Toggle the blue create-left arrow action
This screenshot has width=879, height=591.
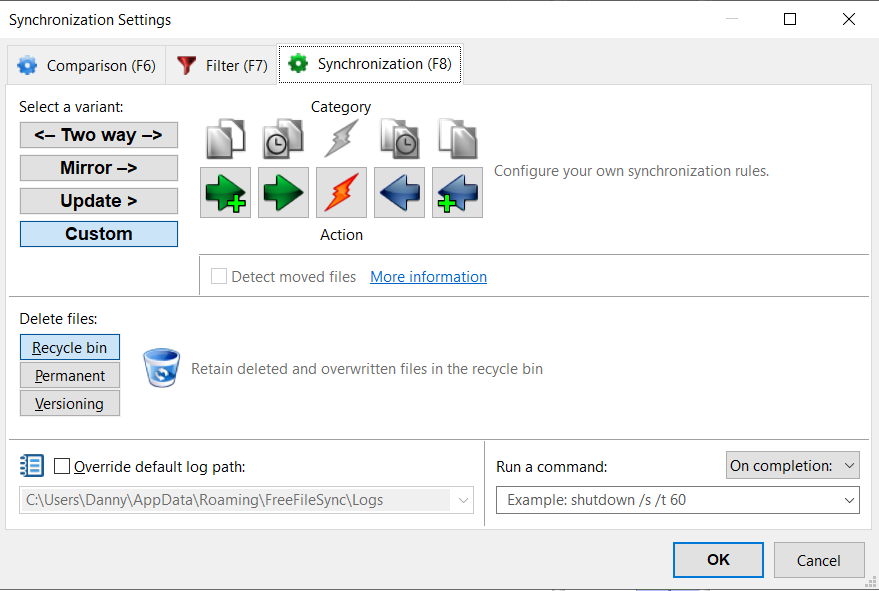[457, 192]
